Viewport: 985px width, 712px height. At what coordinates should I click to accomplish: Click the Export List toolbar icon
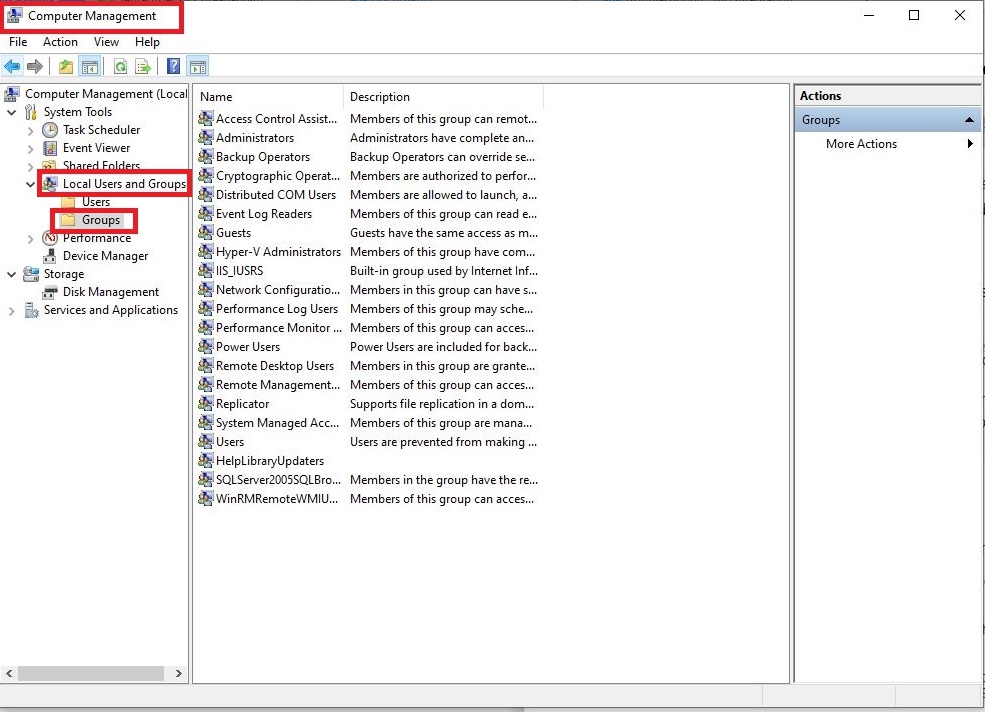(x=143, y=66)
